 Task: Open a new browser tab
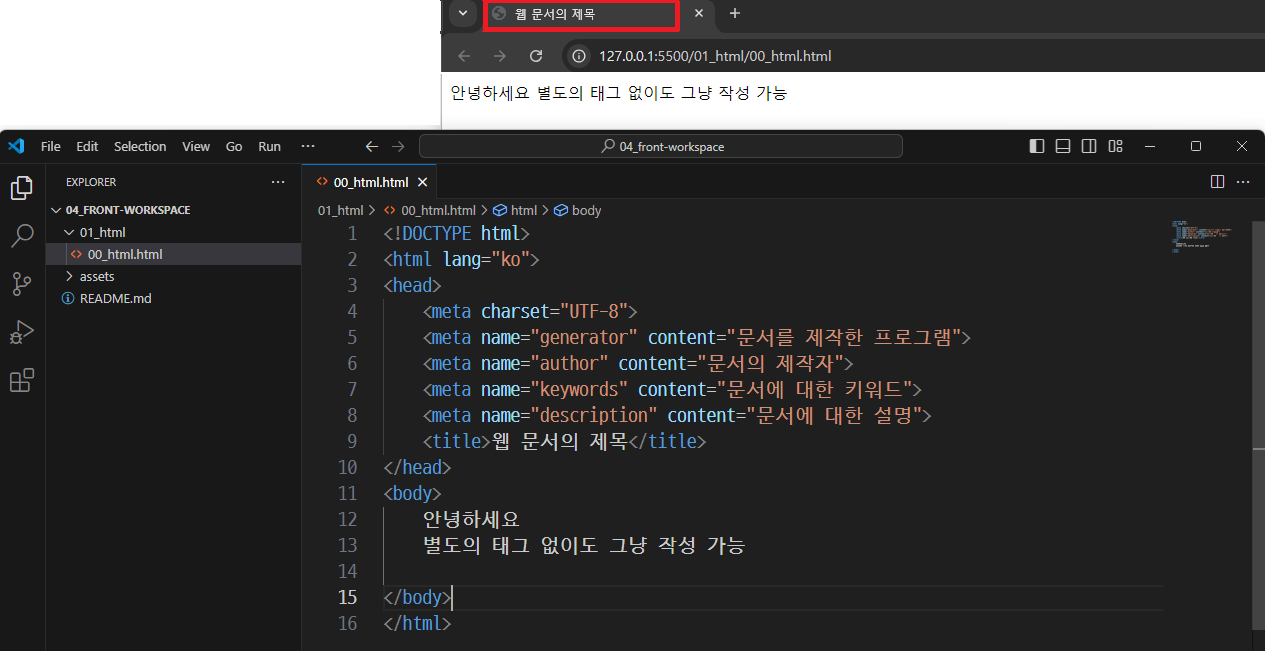(735, 14)
